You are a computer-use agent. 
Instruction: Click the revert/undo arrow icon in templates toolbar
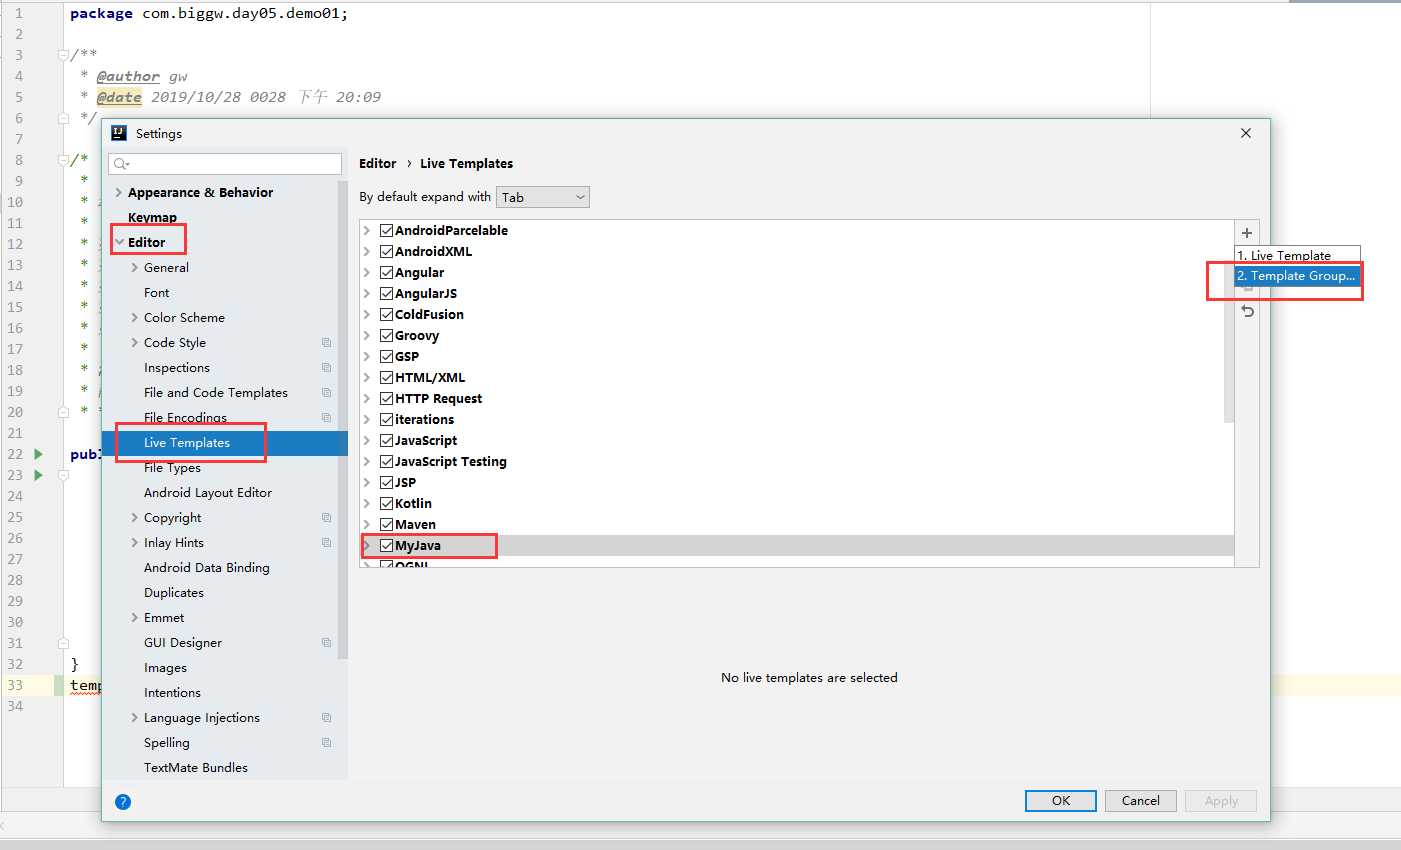click(1247, 311)
